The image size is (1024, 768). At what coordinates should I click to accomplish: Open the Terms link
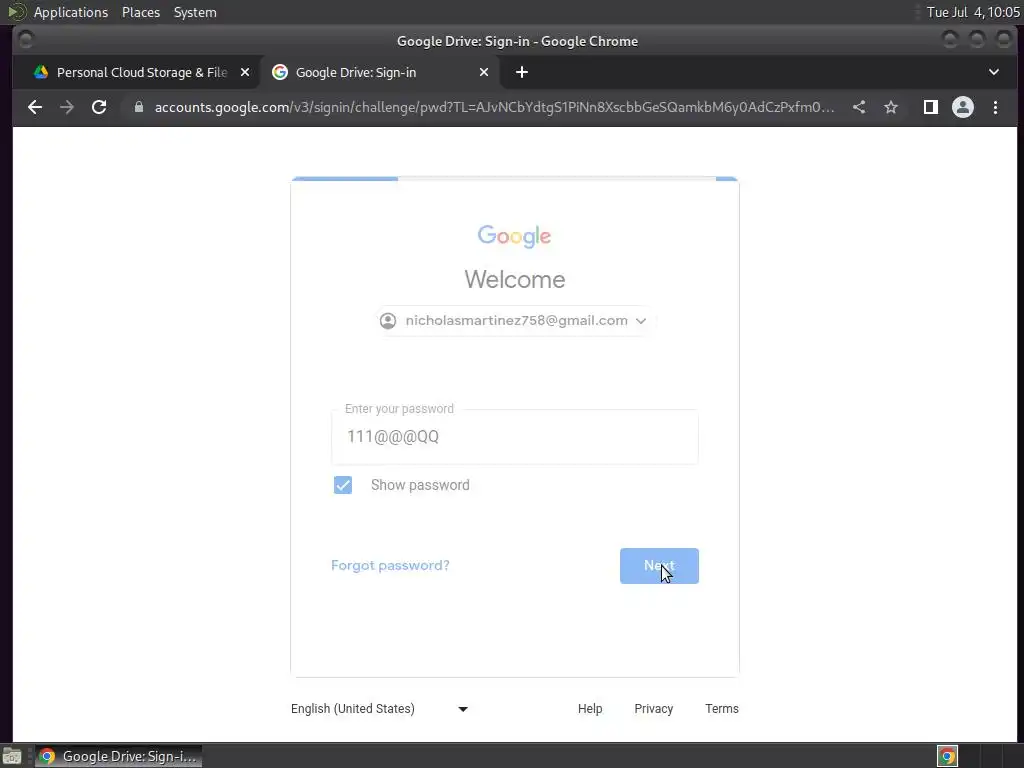point(722,709)
